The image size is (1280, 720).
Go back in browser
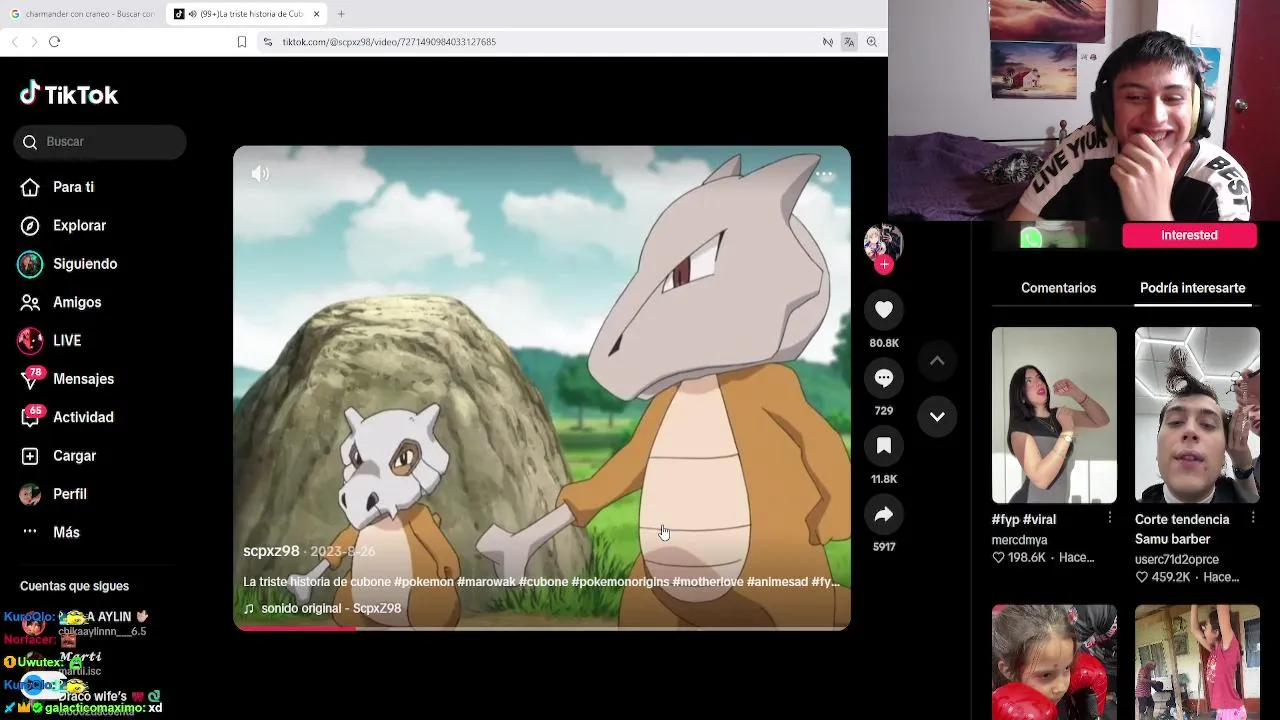point(15,42)
